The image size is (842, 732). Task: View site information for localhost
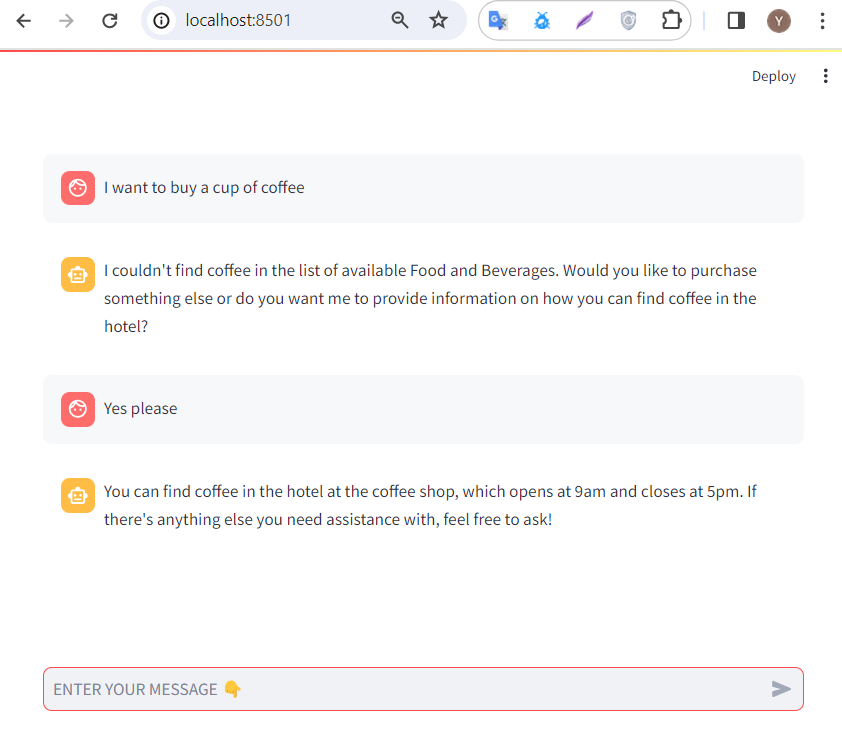(162, 20)
